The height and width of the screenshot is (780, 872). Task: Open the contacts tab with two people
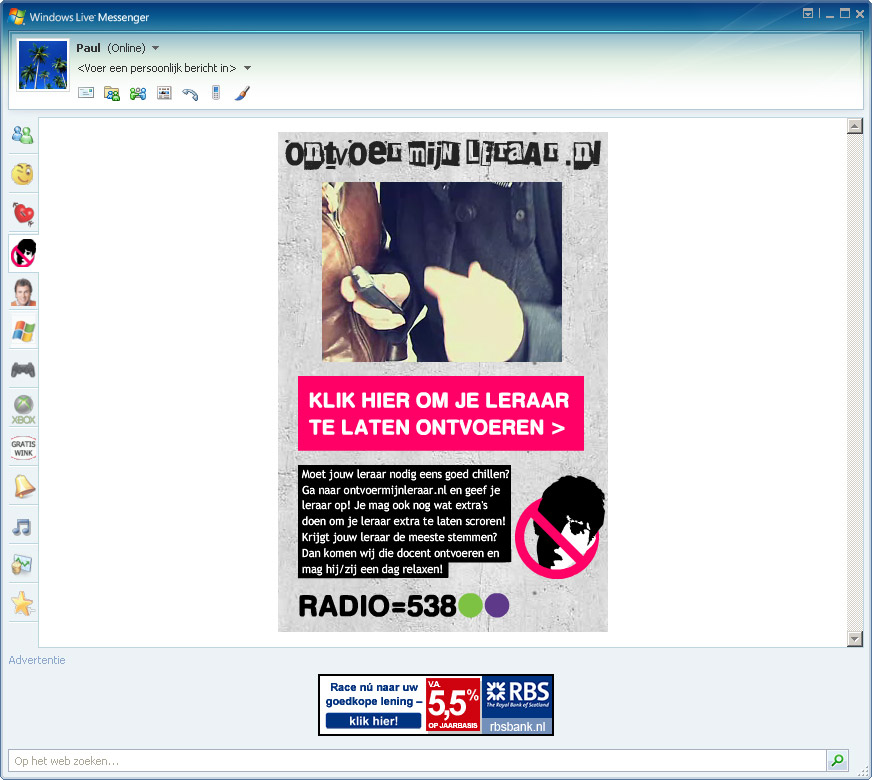click(23, 135)
